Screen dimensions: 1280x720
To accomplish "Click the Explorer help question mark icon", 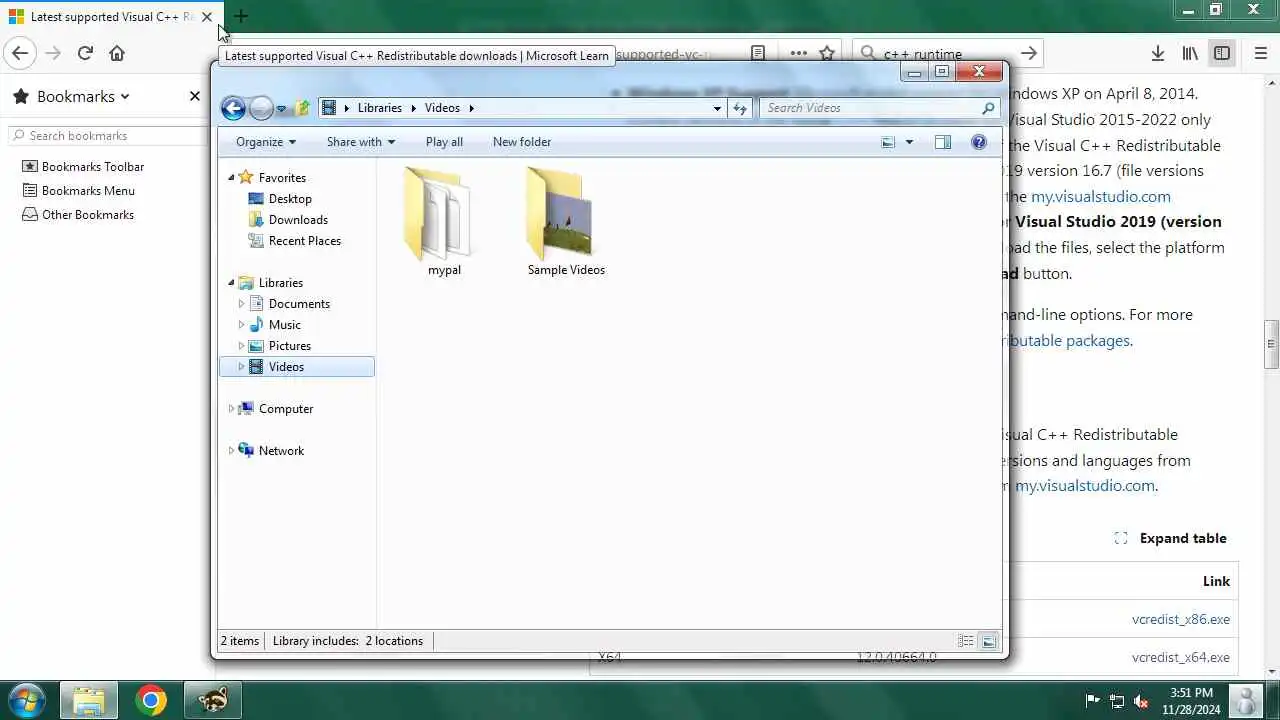I will click(x=979, y=142).
